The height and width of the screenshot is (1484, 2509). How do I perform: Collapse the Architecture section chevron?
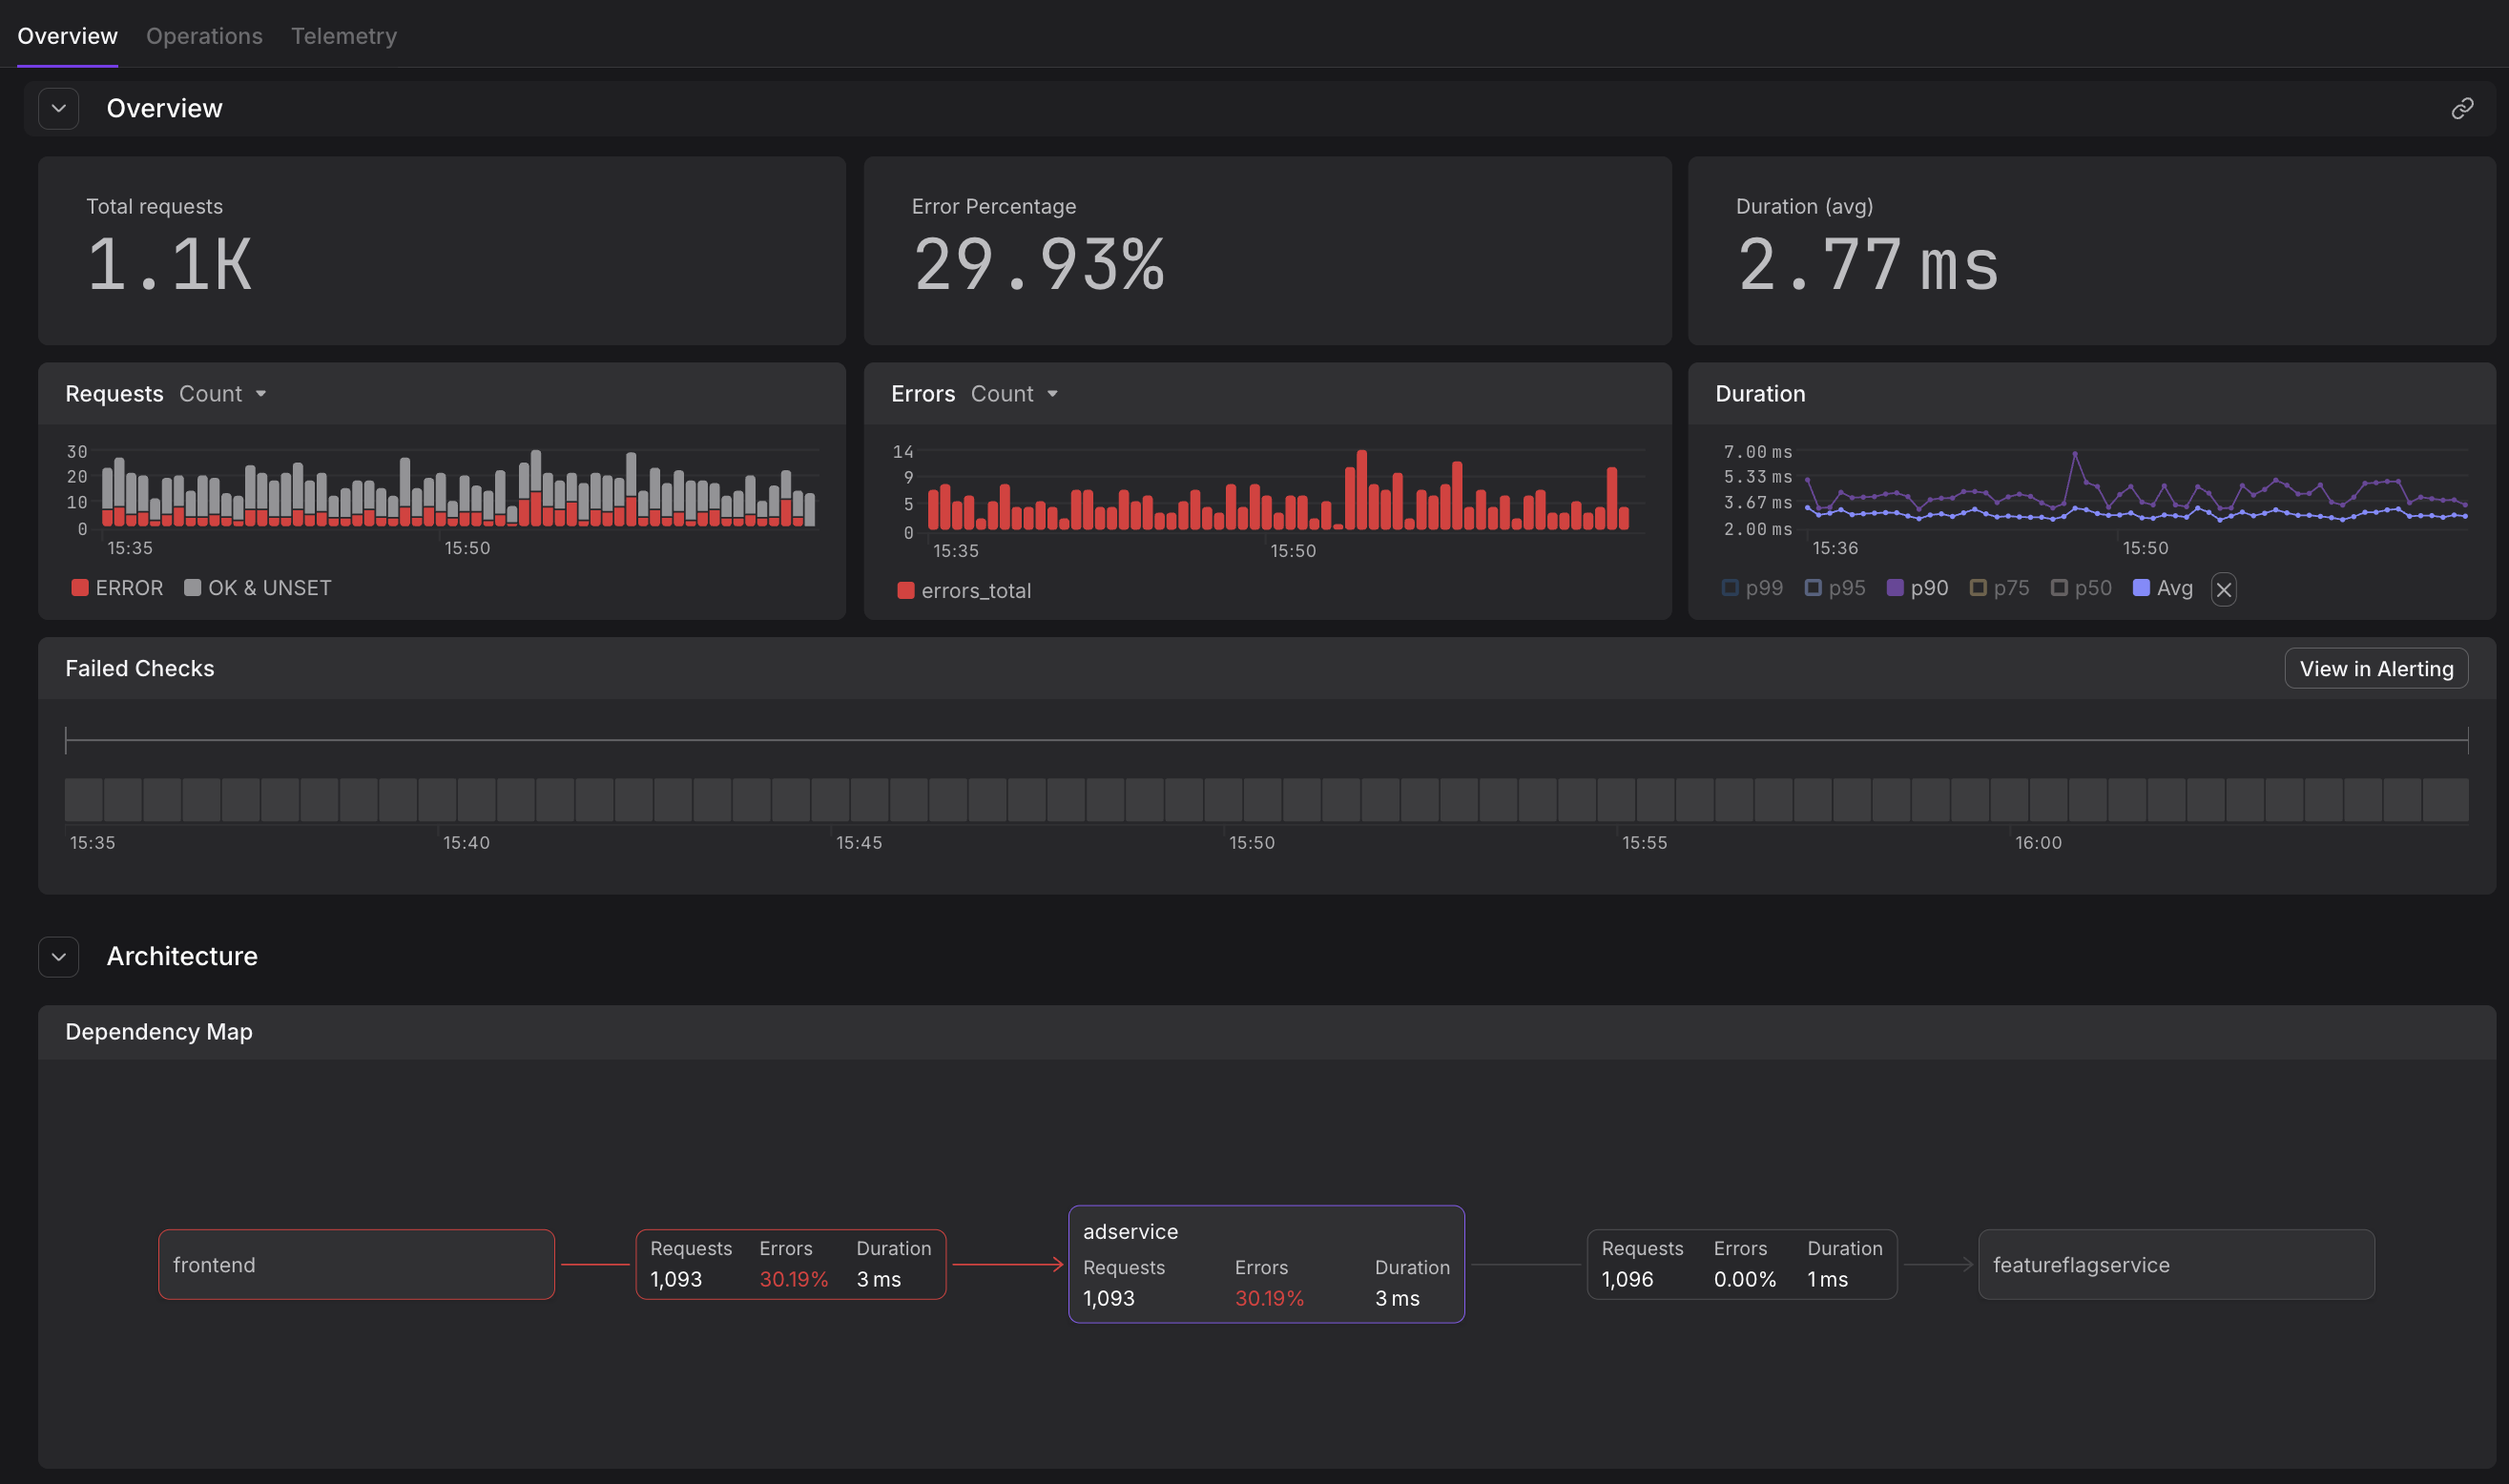coord(59,957)
